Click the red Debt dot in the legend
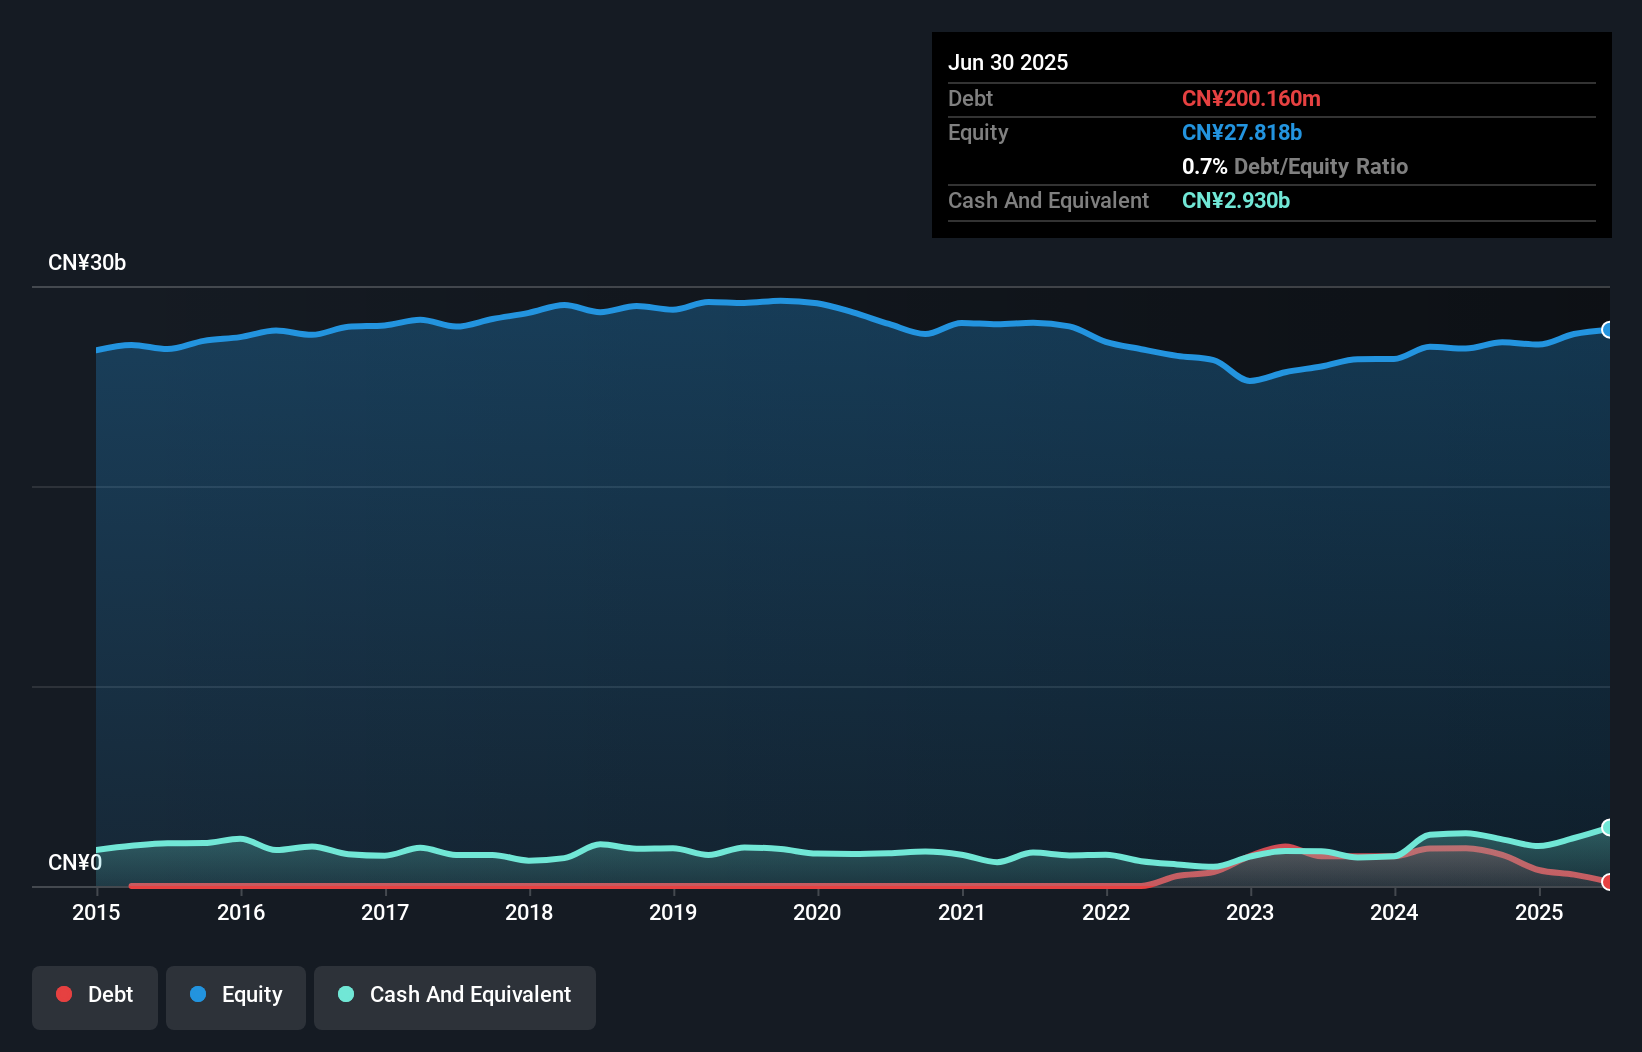This screenshot has width=1642, height=1052. tap(64, 994)
